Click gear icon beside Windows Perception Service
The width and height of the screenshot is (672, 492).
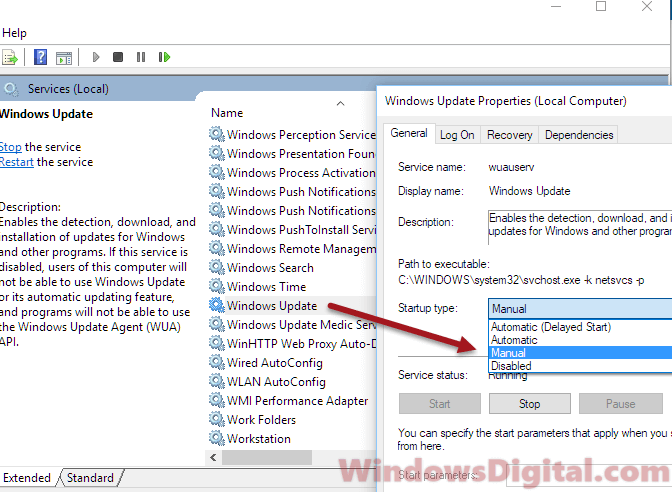(x=217, y=134)
